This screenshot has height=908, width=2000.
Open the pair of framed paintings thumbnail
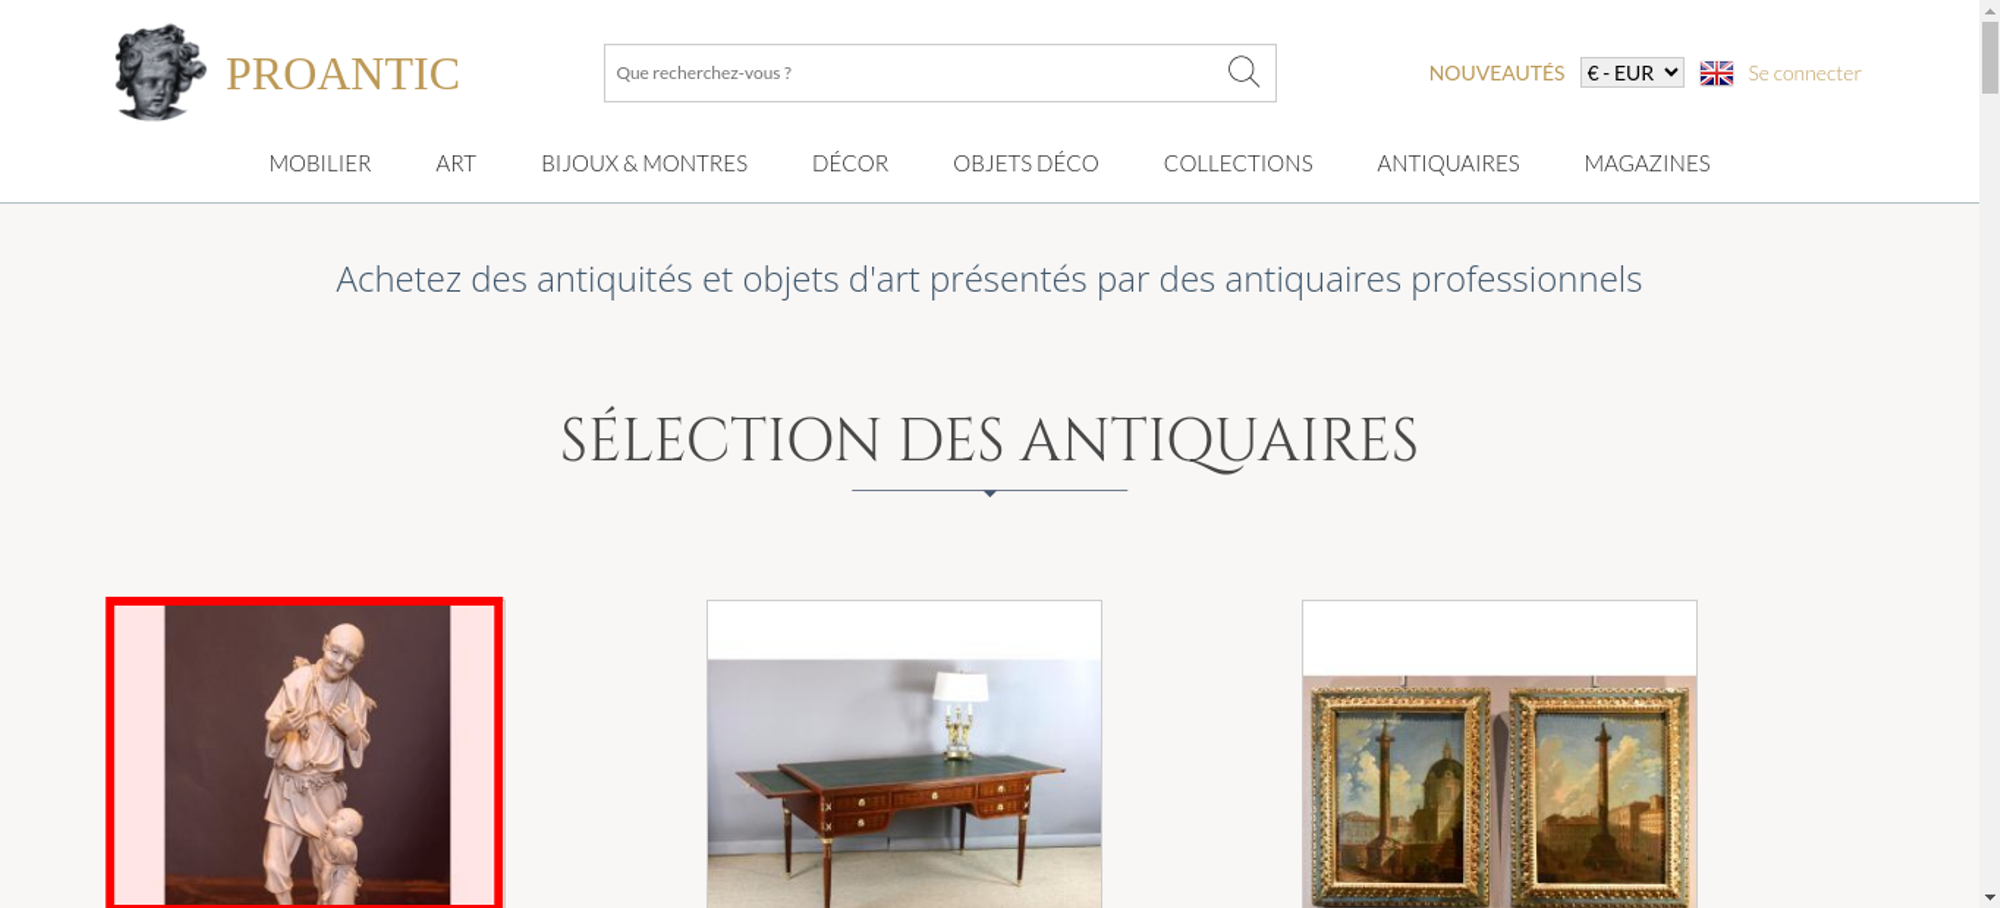point(1499,754)
